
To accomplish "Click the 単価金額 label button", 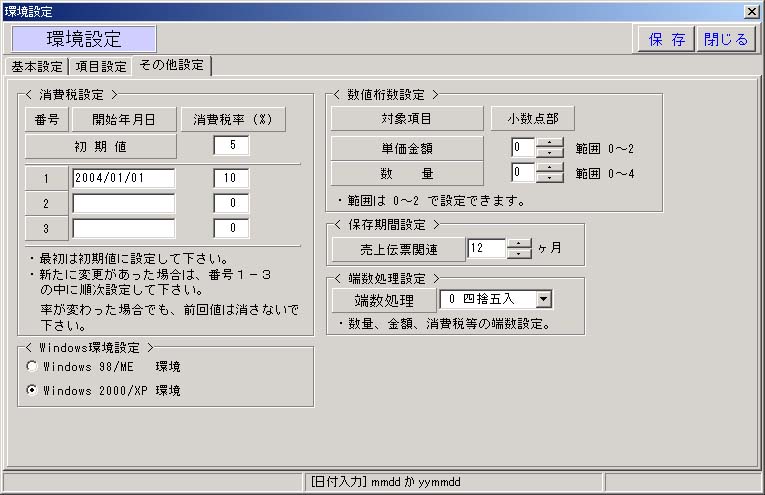I will click(x=407, y=148).
